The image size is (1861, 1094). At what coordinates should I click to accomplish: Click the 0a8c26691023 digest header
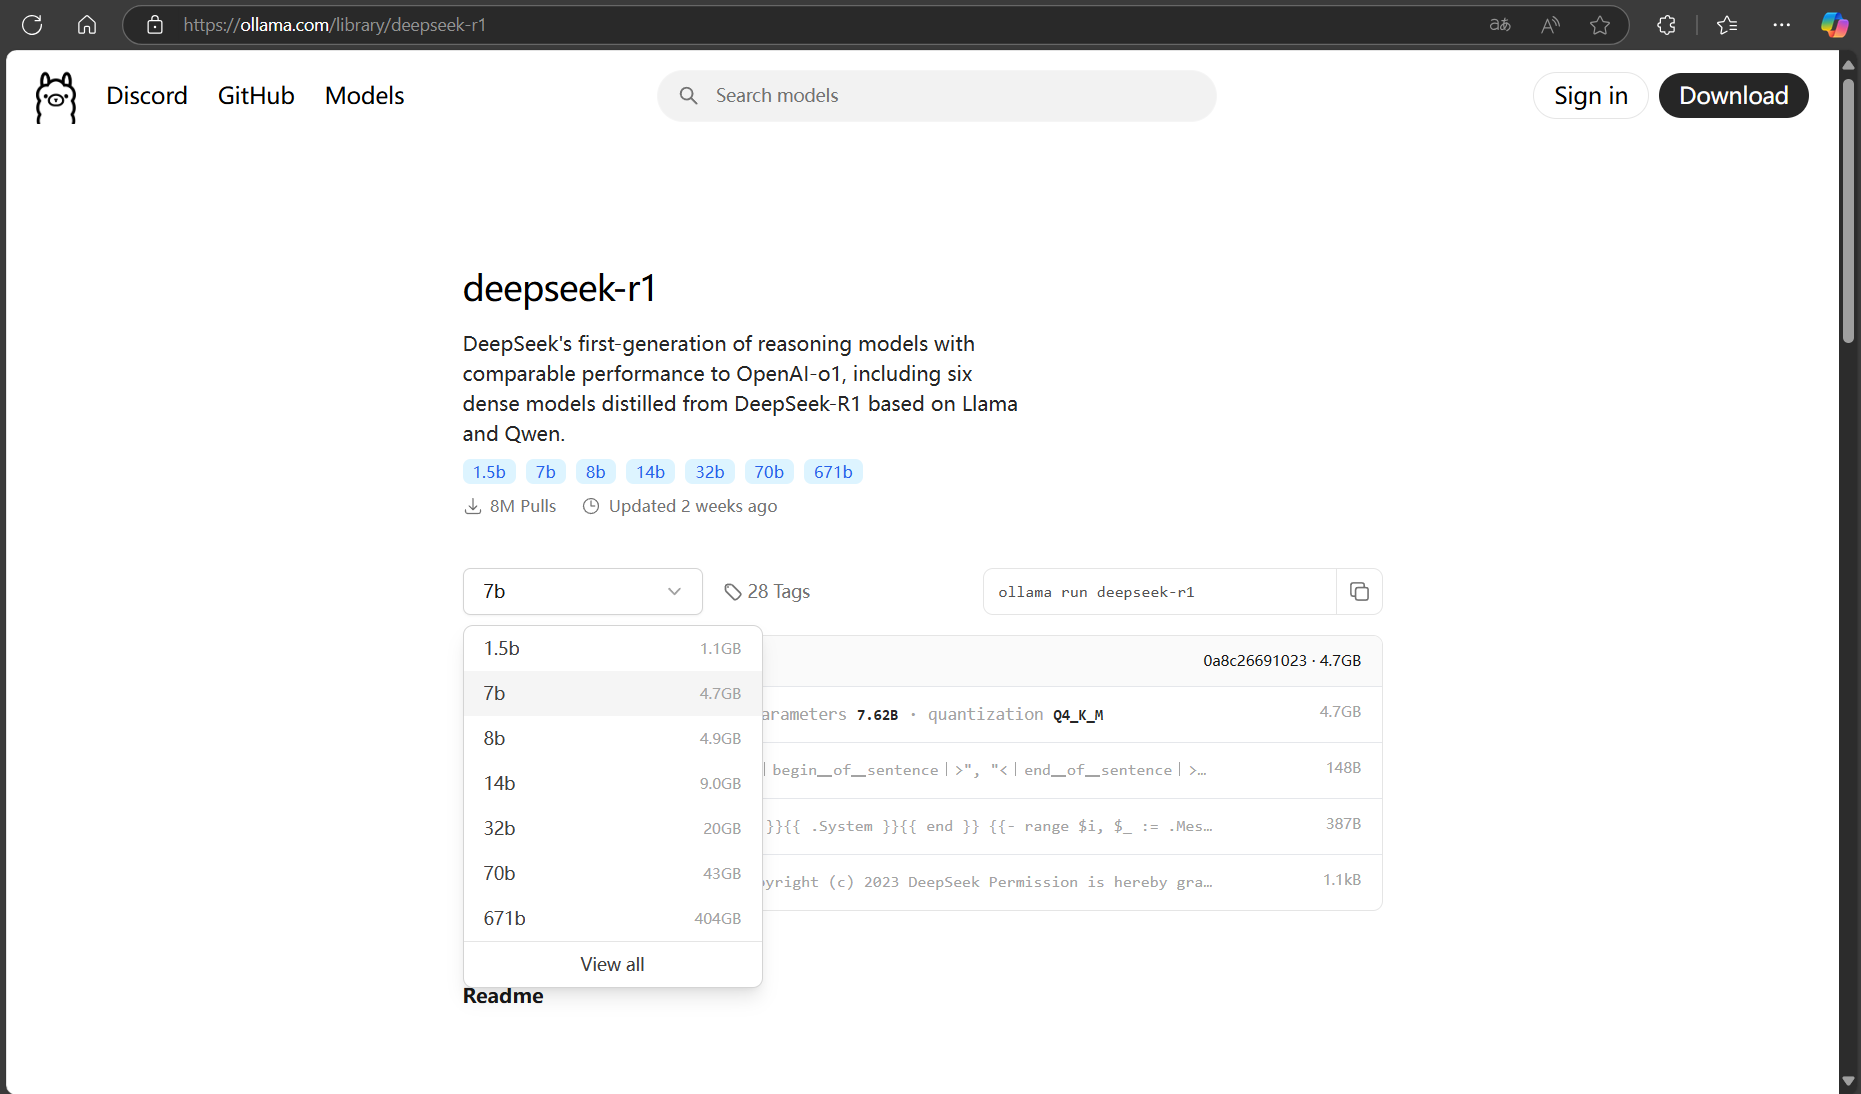(x=1282, y=661)
